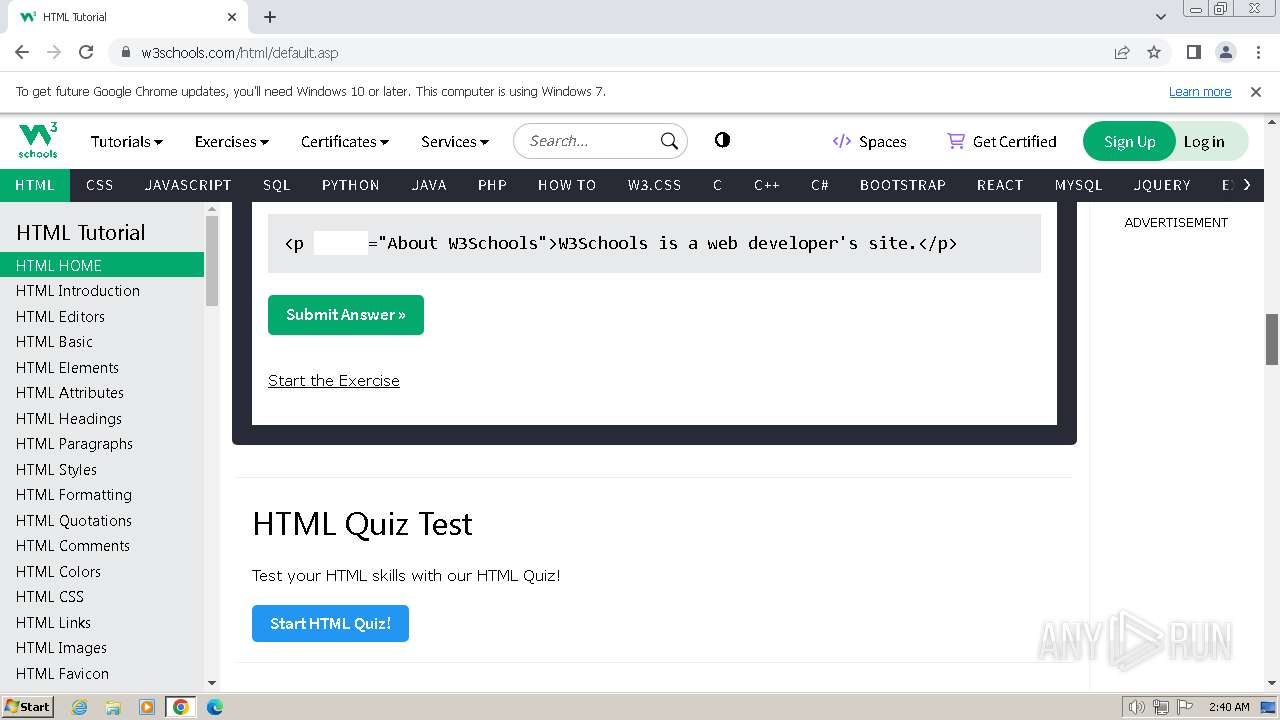Image resolution: width=1280 pixels, height=720 pixels.
Task: Click the Log in button
Action: point(1204,141)
